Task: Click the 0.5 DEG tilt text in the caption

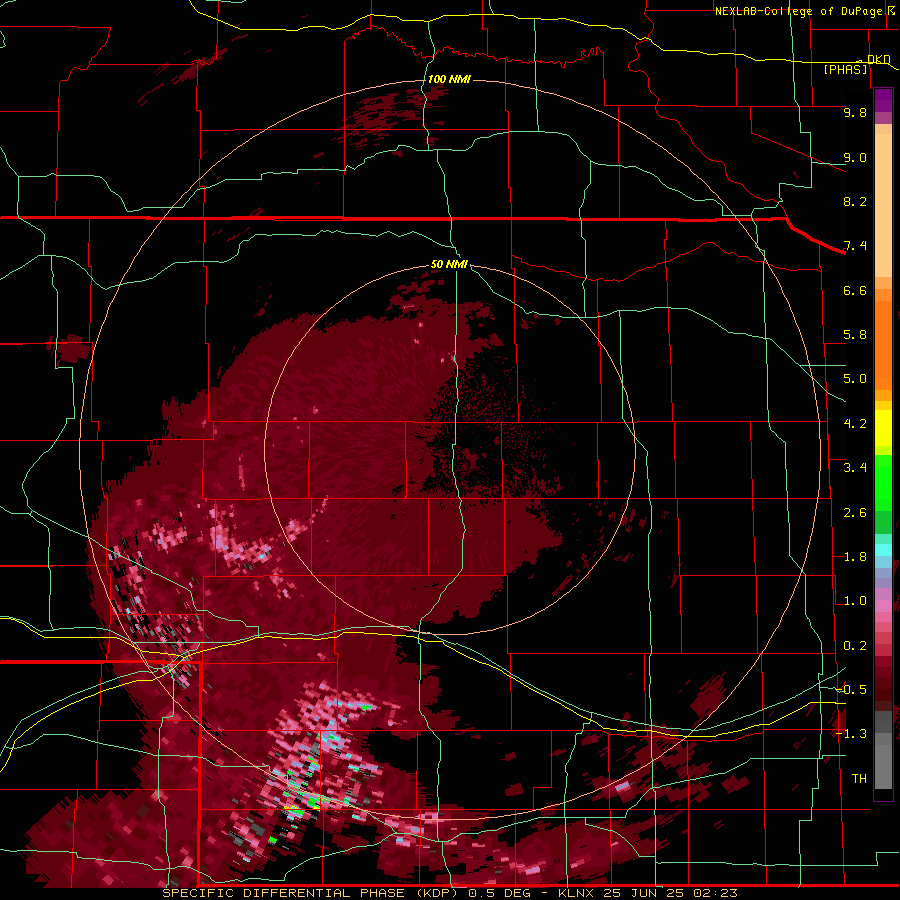Action: (x=499, y=893)
